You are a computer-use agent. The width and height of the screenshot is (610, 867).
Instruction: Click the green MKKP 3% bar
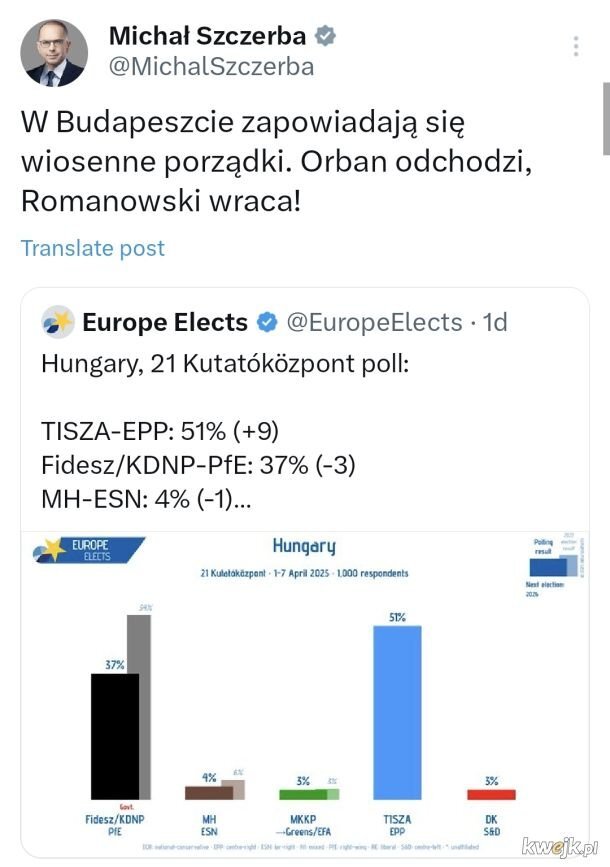click(303, 795)
